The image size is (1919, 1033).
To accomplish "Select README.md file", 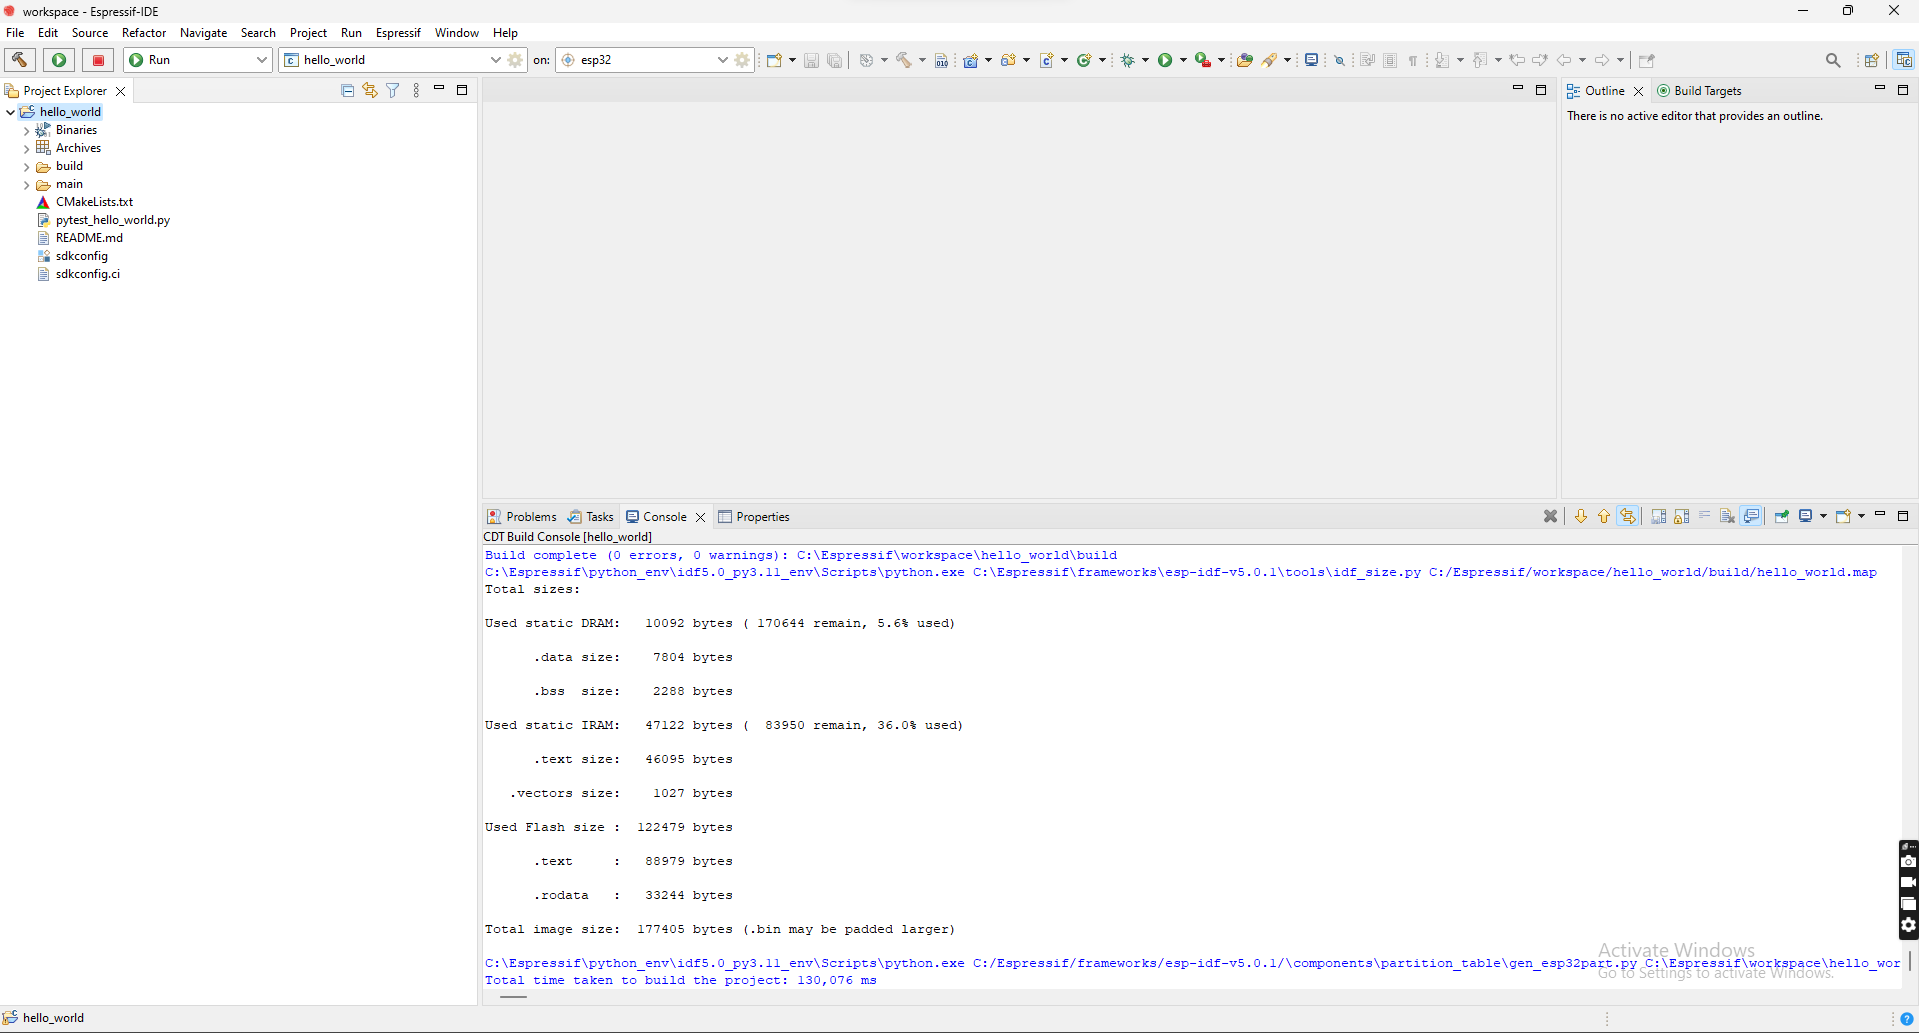I will 89,238.
